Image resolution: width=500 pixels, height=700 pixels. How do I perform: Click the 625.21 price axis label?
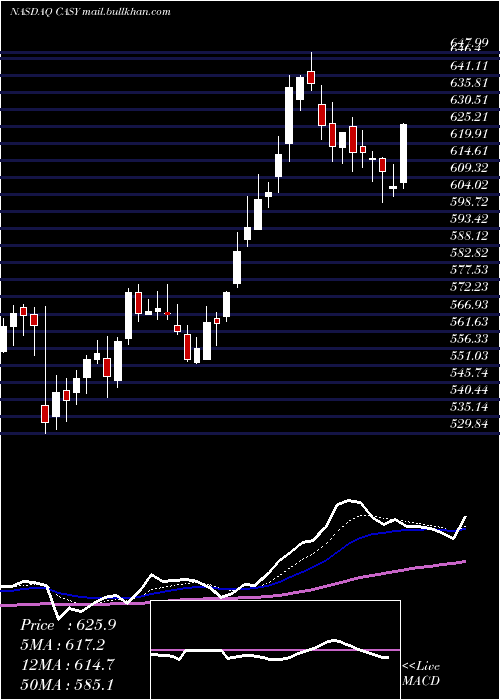(x=471, y=117)
